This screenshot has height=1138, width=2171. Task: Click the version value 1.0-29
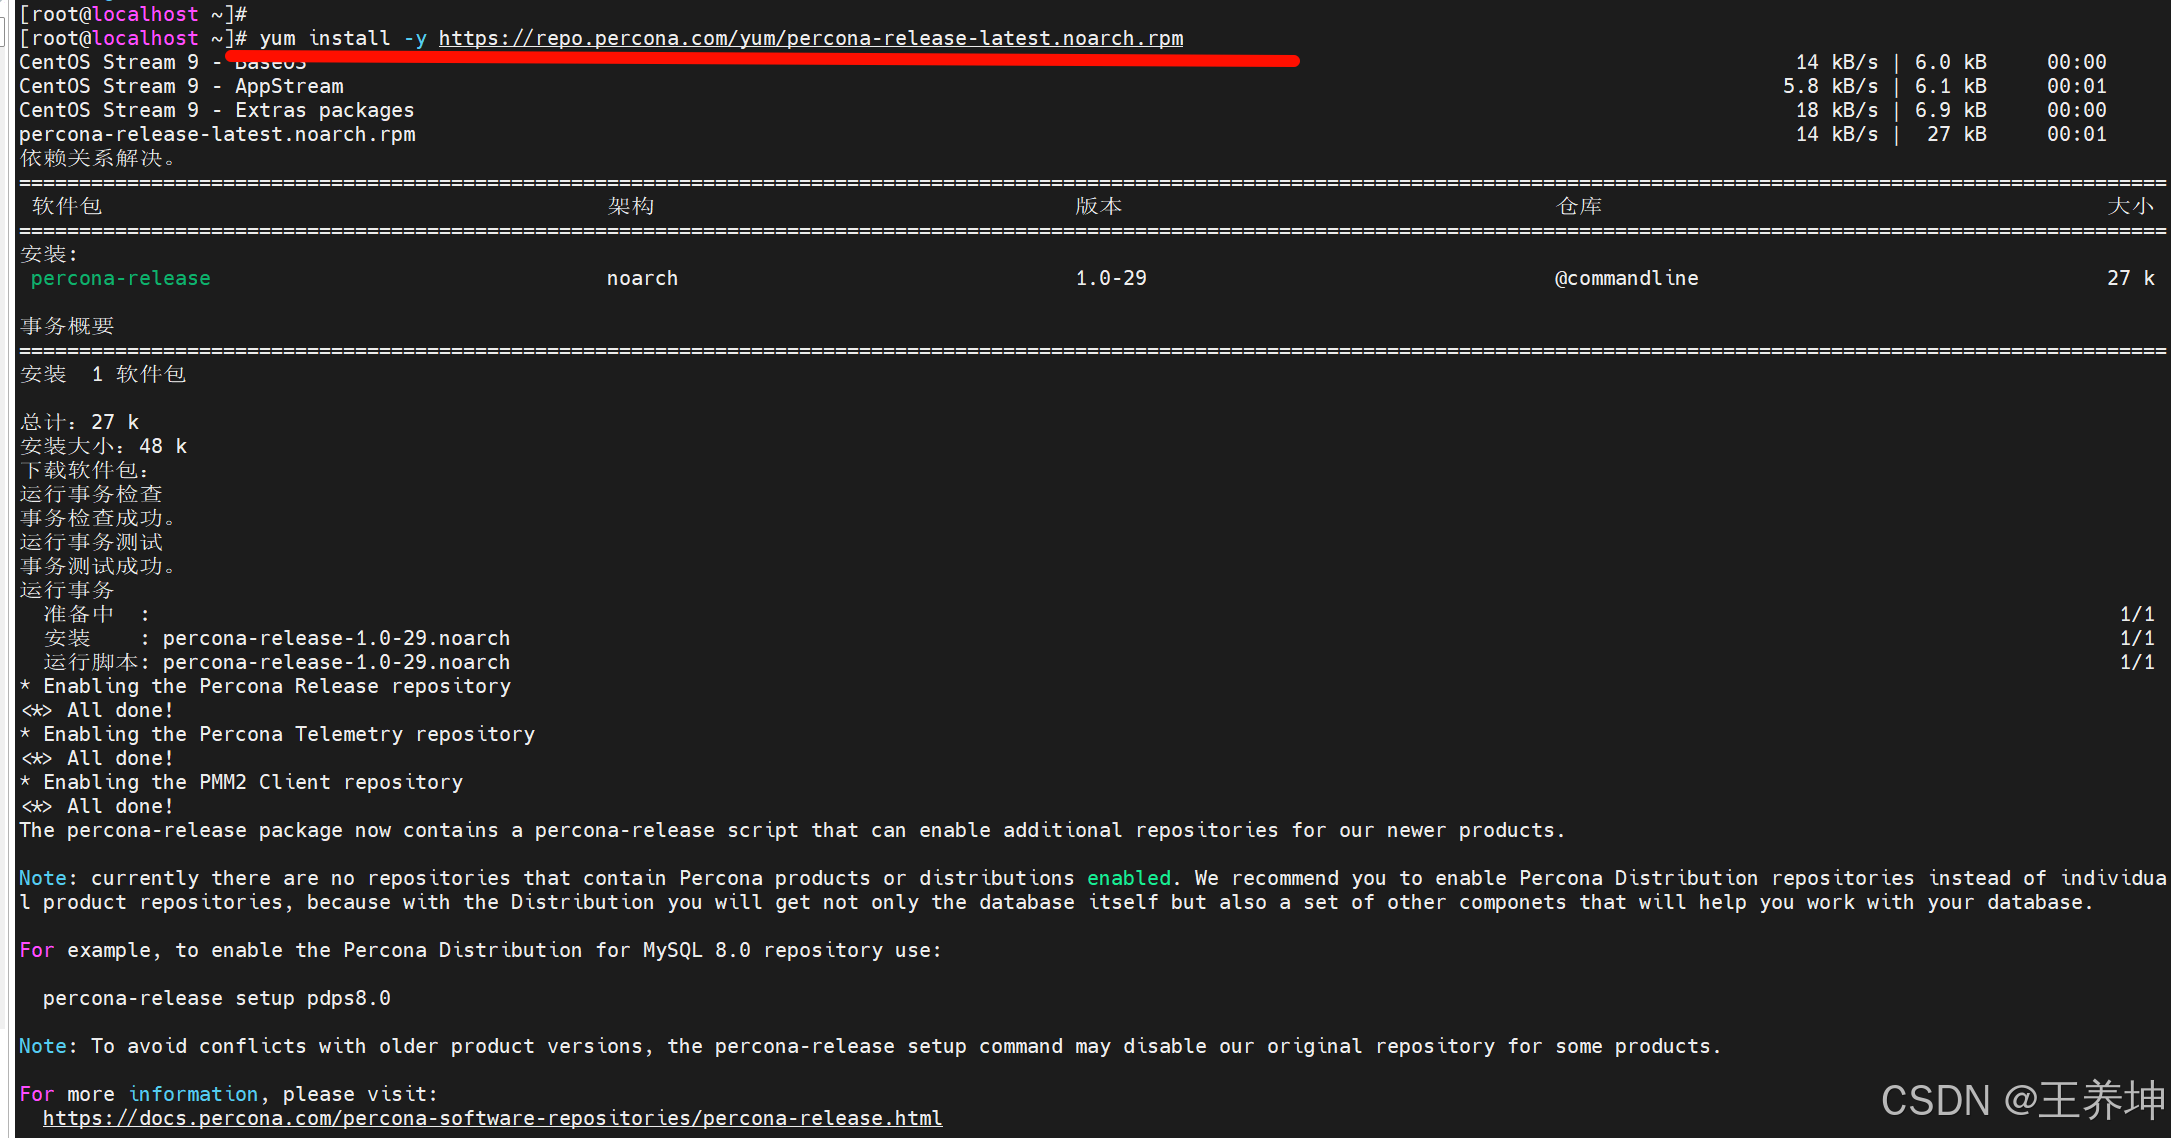click(x=1110, y=278)
